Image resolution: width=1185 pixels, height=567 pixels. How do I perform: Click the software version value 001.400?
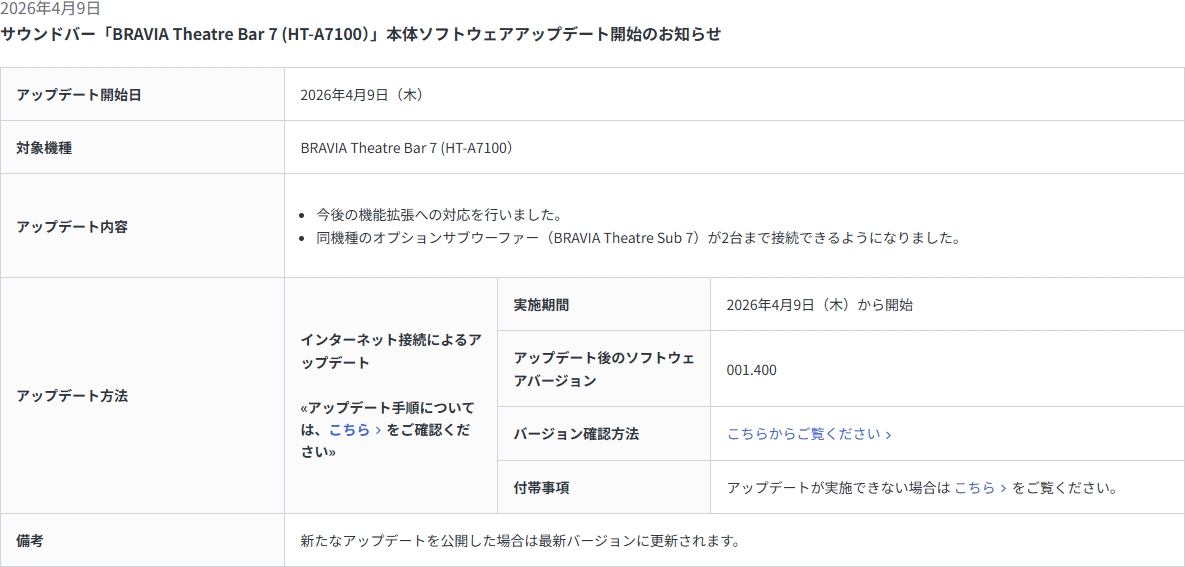[751, 370]
